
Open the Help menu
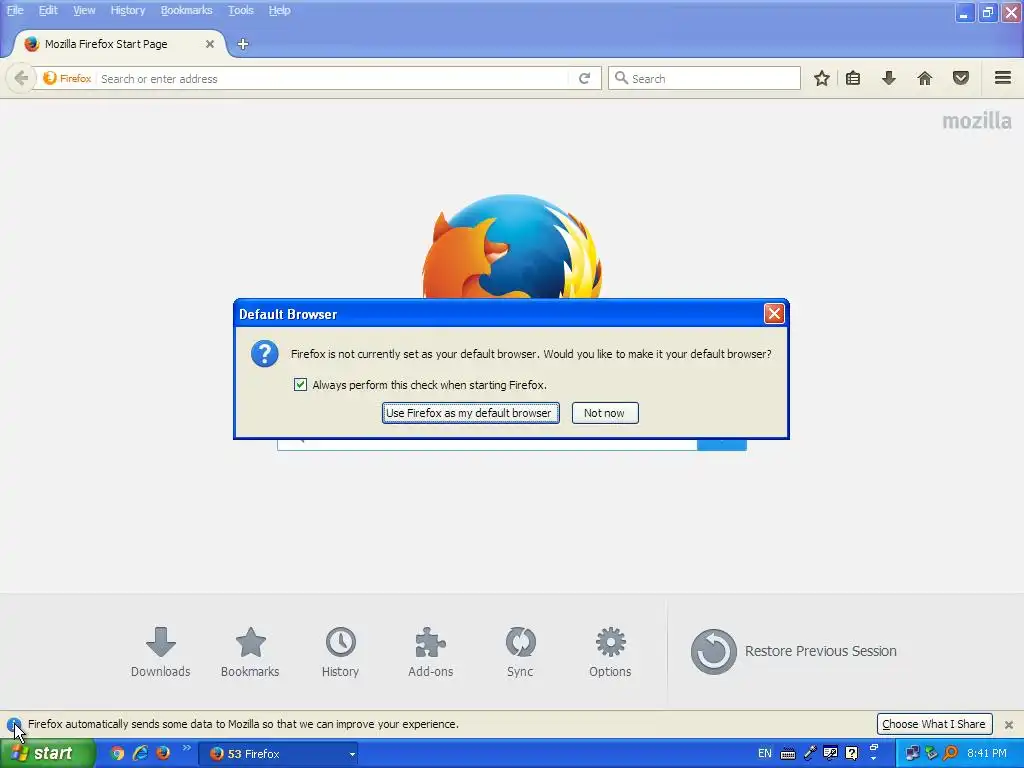(279, 10)
